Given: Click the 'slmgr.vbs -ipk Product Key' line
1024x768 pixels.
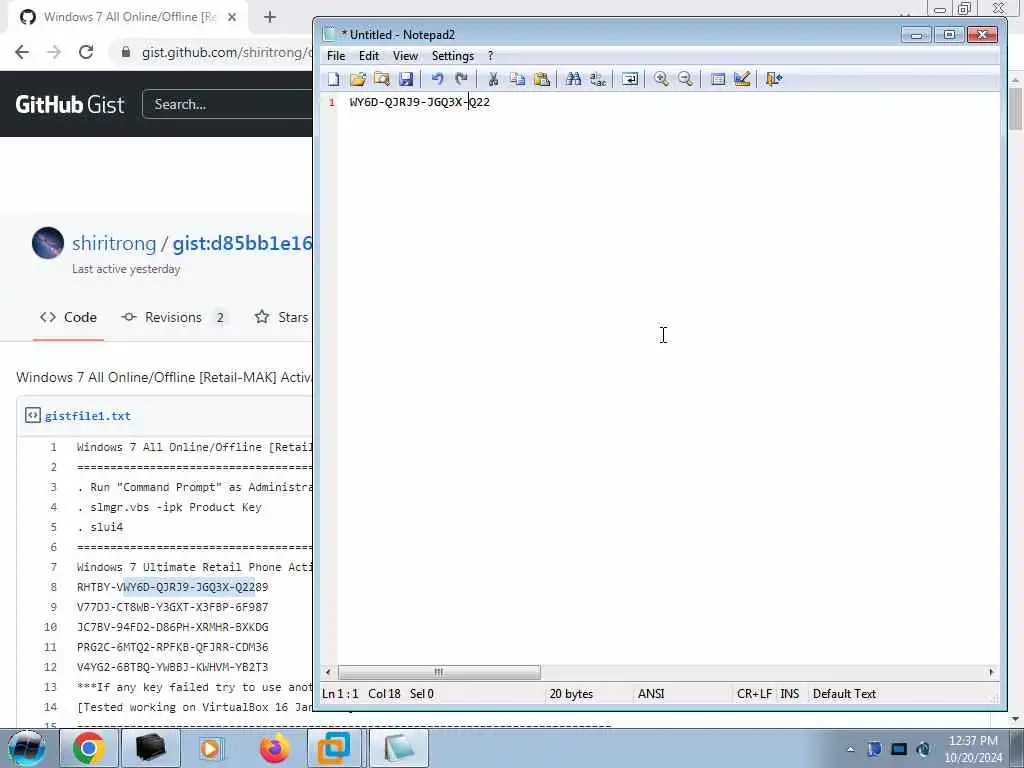Looking at the screenshot, I should click(169, 507).
